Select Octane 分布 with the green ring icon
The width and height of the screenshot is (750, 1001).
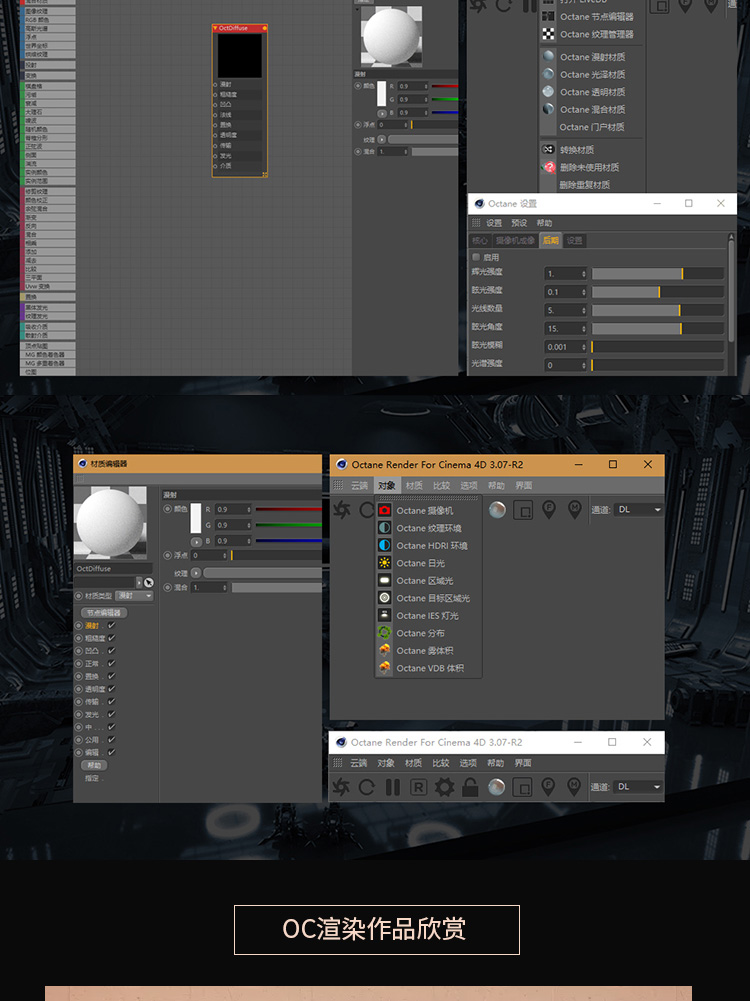pos(428,633)
